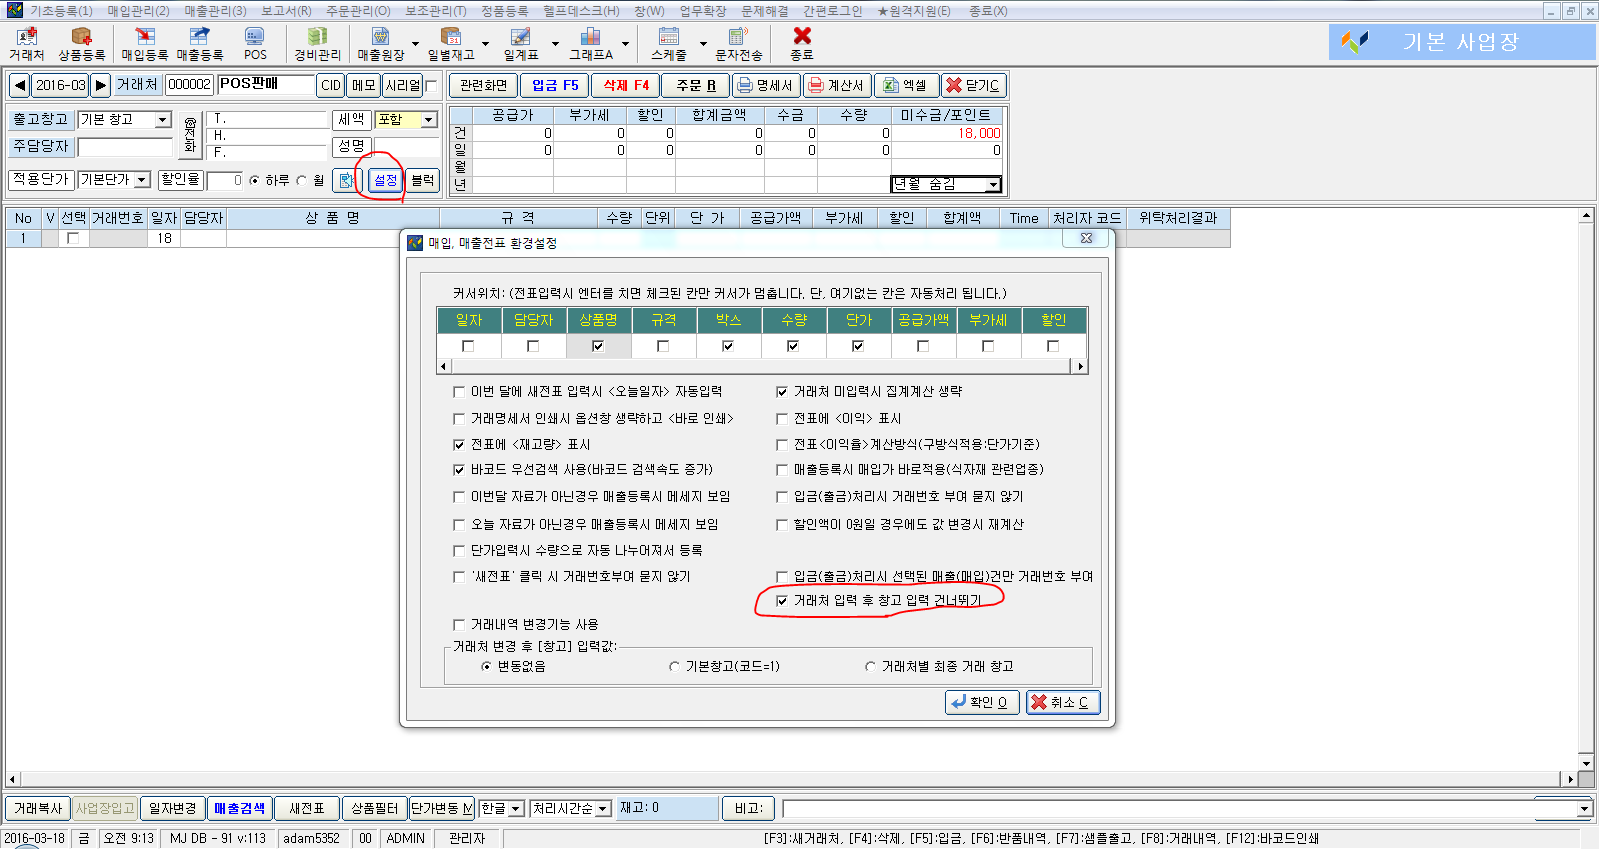Expand the 출고창고 기본 창고 dropdown
Viewport: 1599px width, 849px height.
click(x=163, y=119)
